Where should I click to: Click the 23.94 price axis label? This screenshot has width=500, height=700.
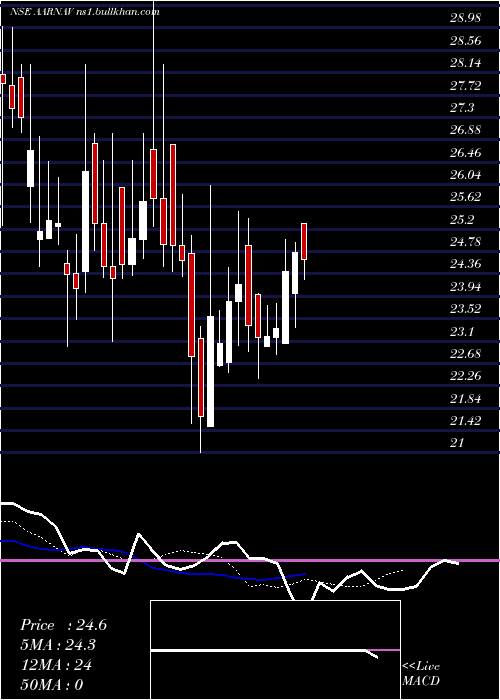pyautogui.click(x=465, y=286)
